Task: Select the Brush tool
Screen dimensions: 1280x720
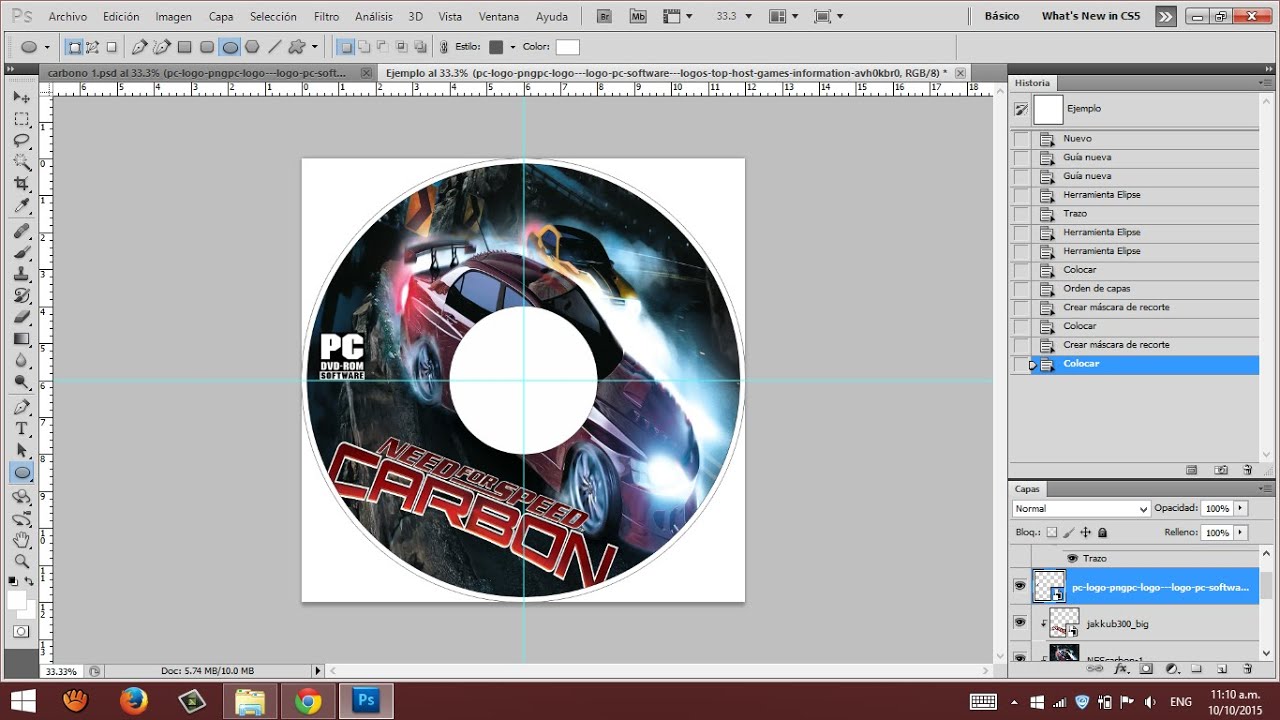Action: click(21, 253)
